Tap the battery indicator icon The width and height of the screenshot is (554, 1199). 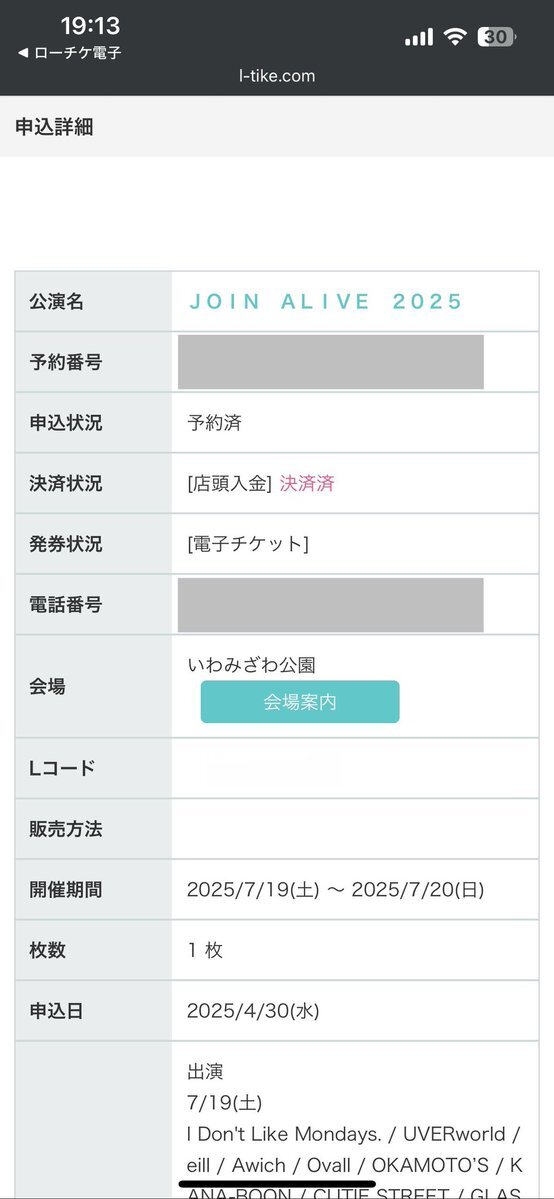click(x=497, y=37)
